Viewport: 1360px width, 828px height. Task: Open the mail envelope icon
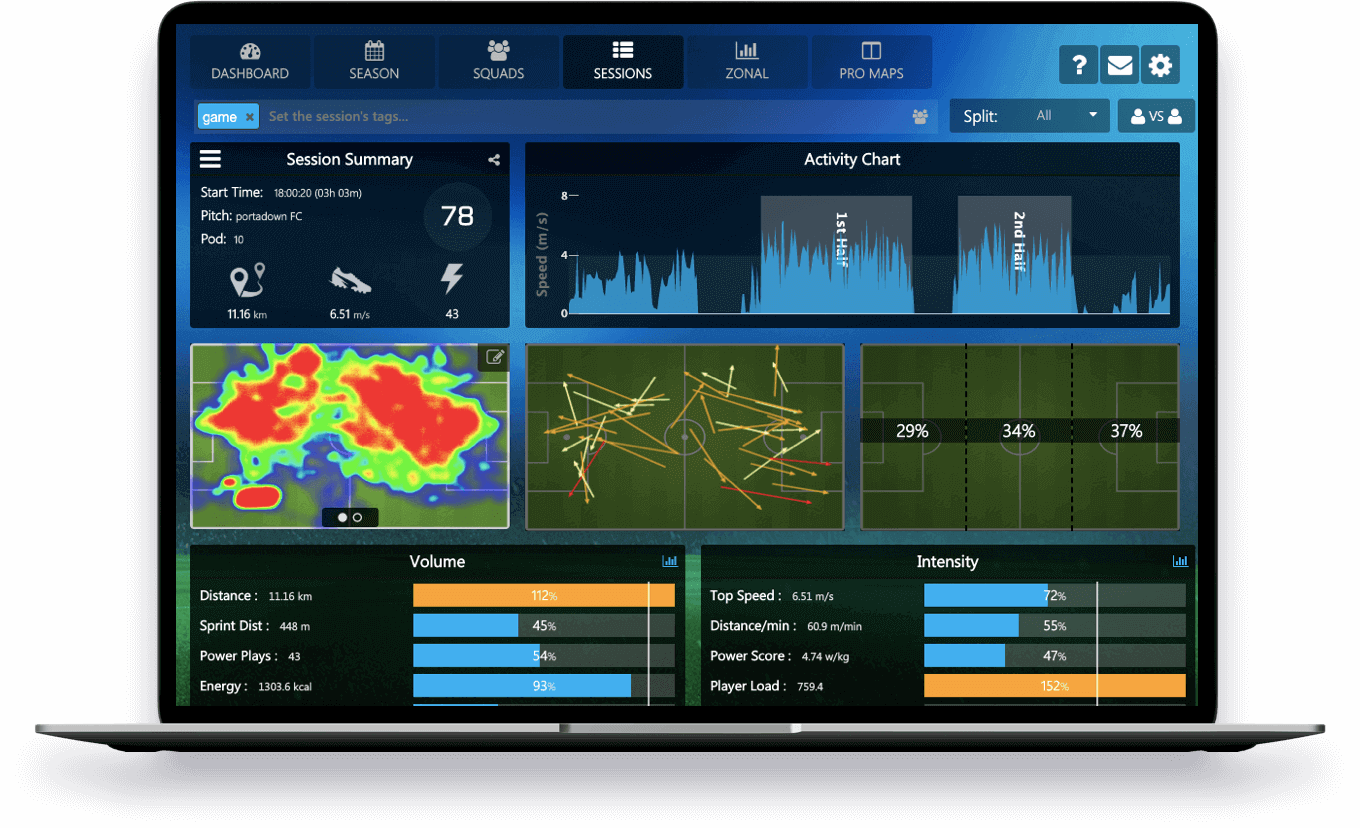[1120, 65]
